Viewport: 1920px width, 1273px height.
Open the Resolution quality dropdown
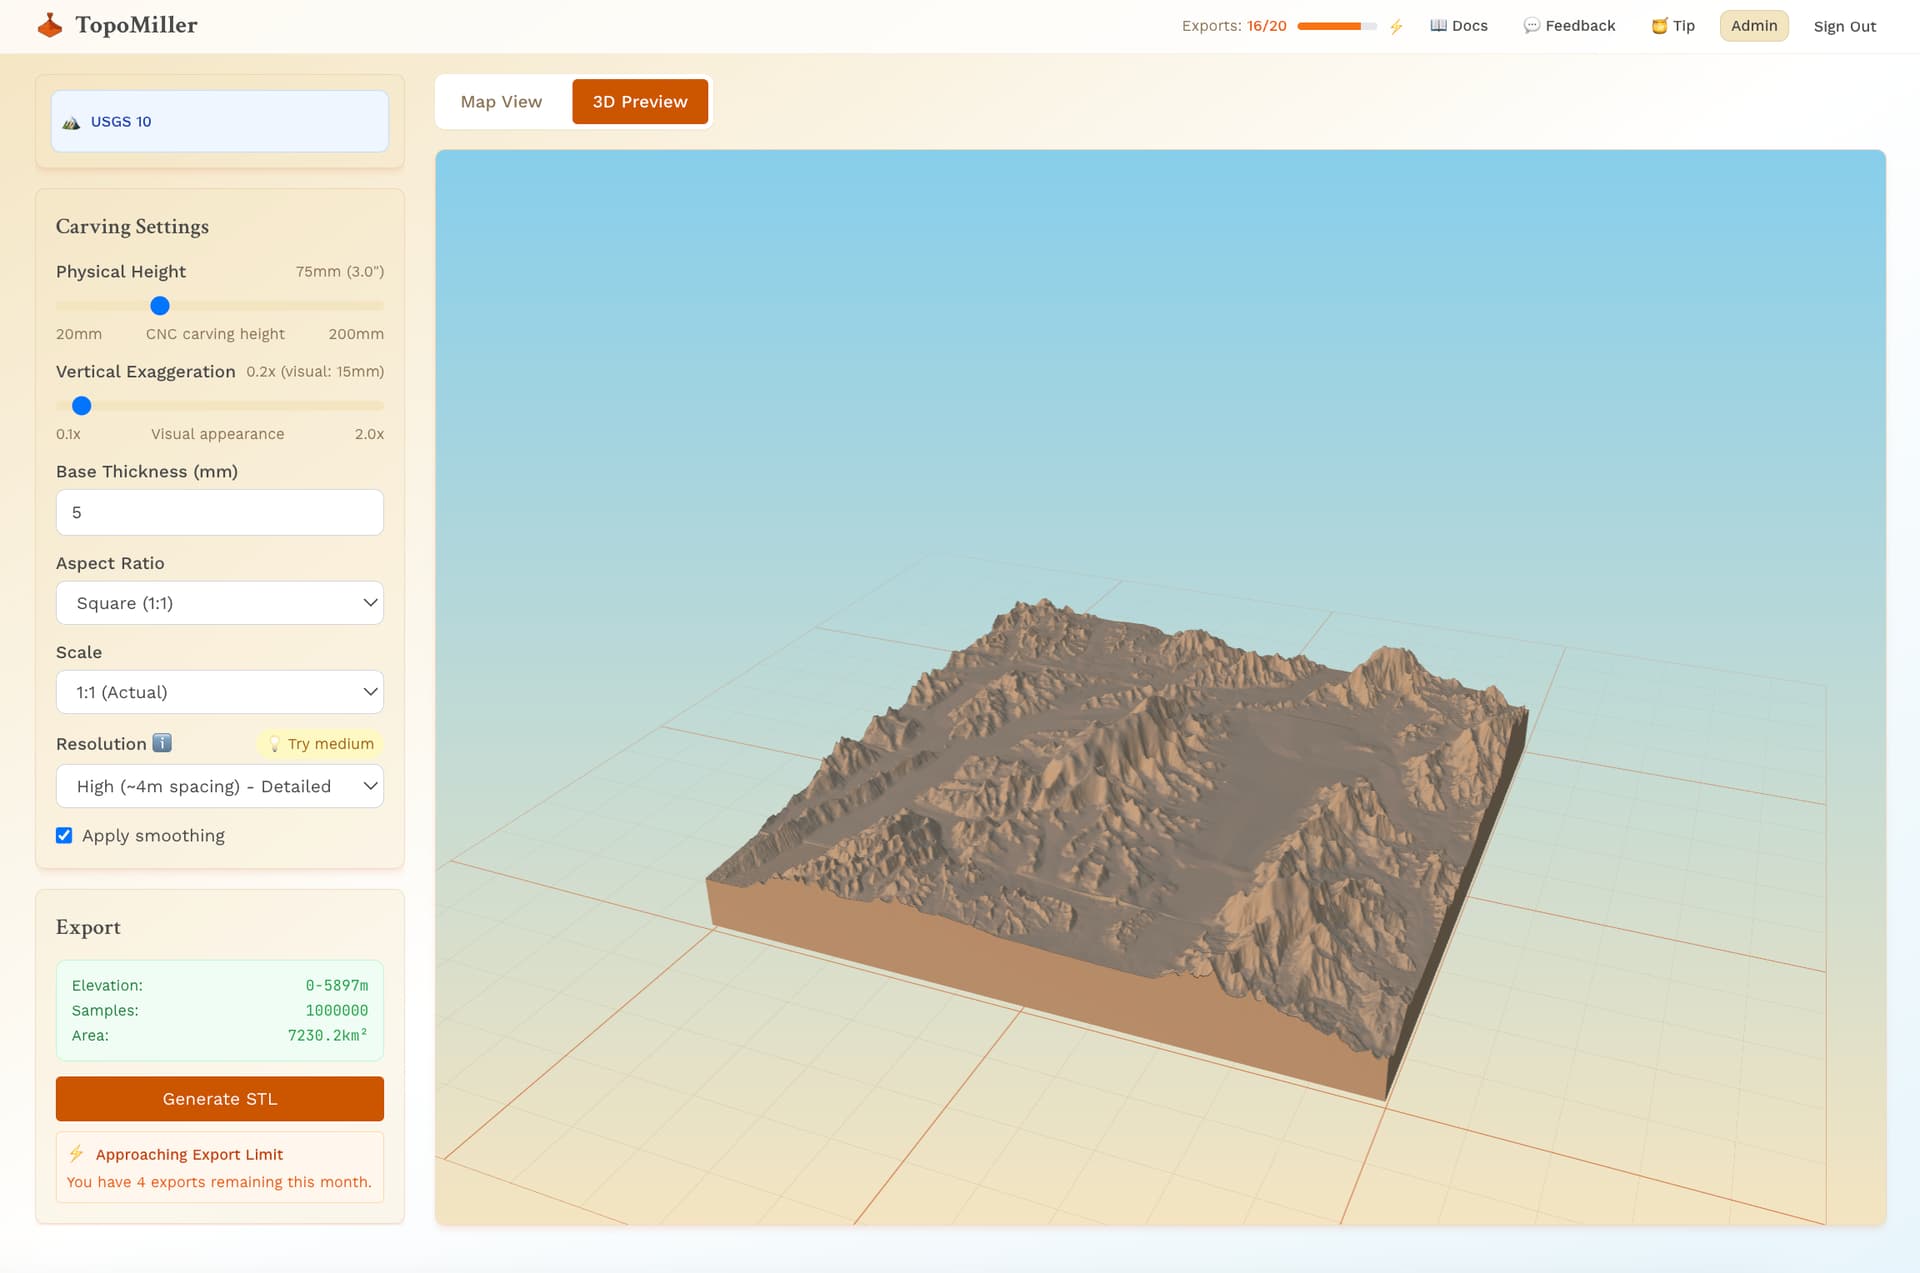tap(220, 786)
